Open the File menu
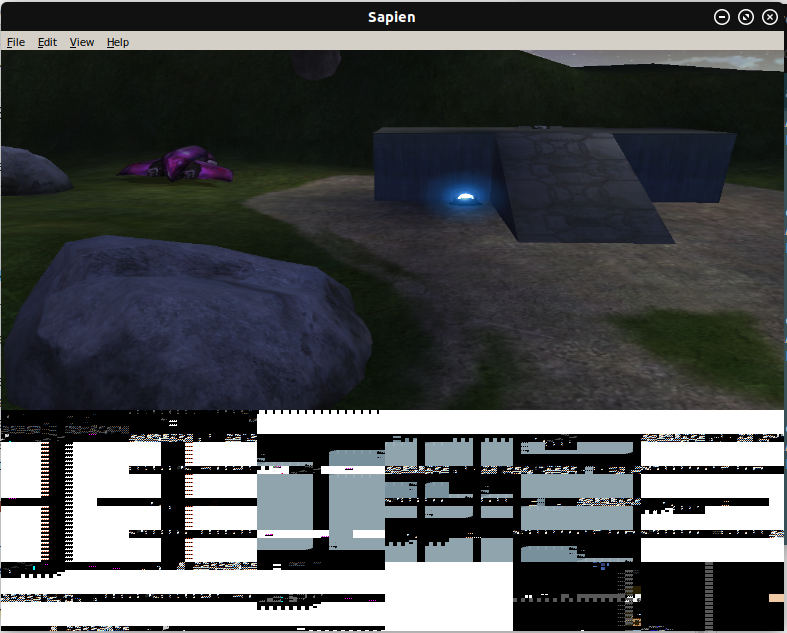Image resolution: width=787 pixels, height=633 pixels. [16, 42]
